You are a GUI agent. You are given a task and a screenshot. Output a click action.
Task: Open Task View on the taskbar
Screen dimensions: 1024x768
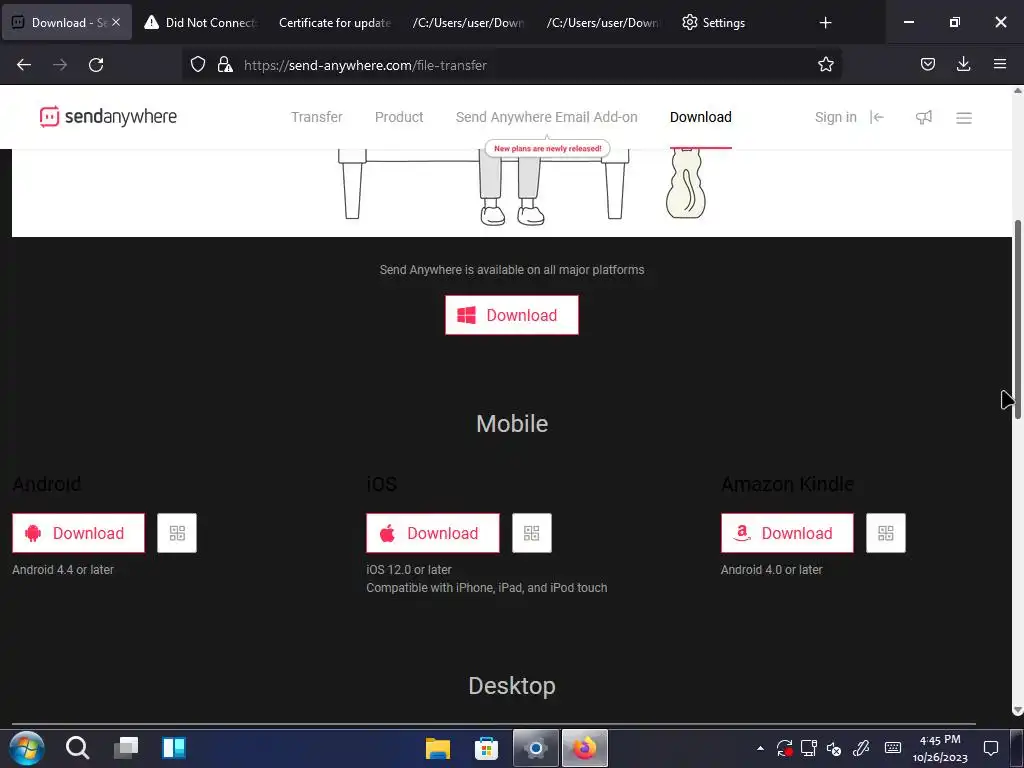click(126, 748)
